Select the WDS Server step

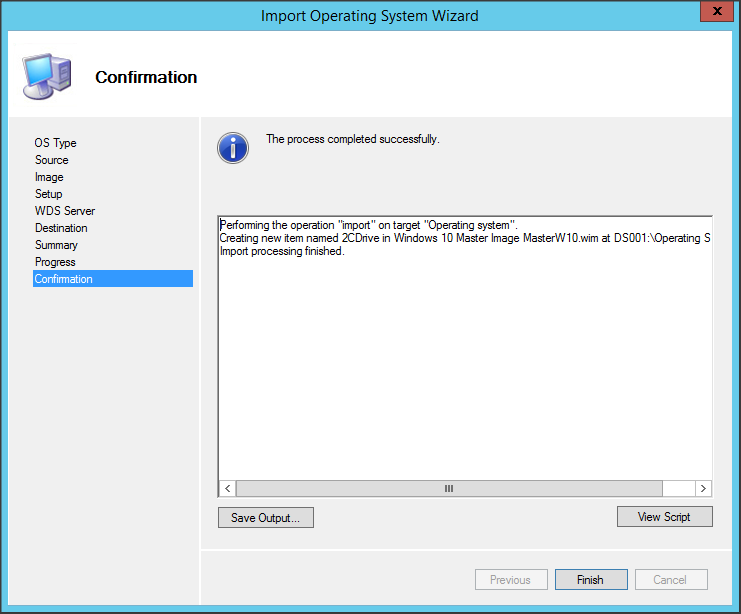[x=65, y=211]
